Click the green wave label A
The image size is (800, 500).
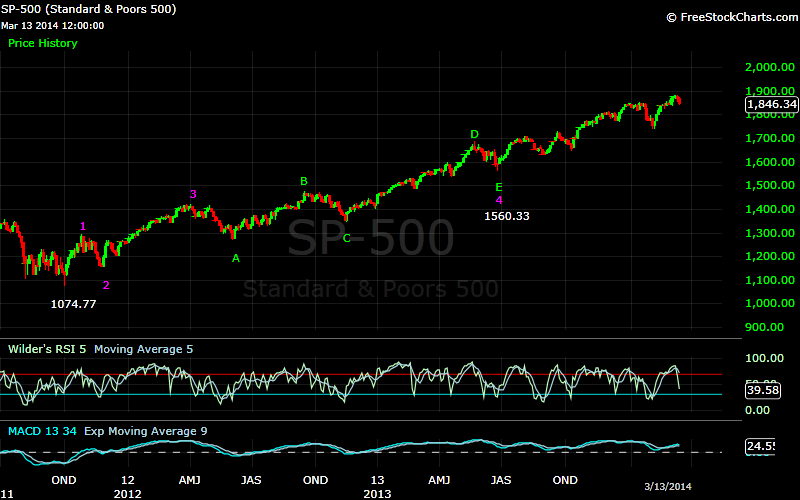coord(236,259)
